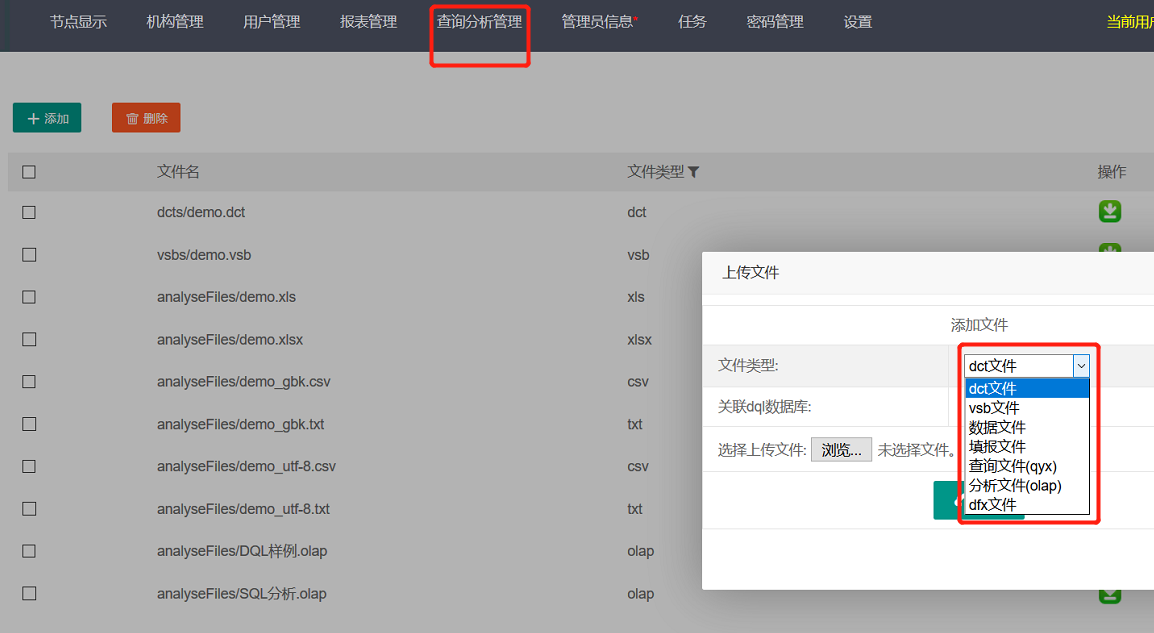Click the 未选择文件 status text

click(x=916, y=450)
